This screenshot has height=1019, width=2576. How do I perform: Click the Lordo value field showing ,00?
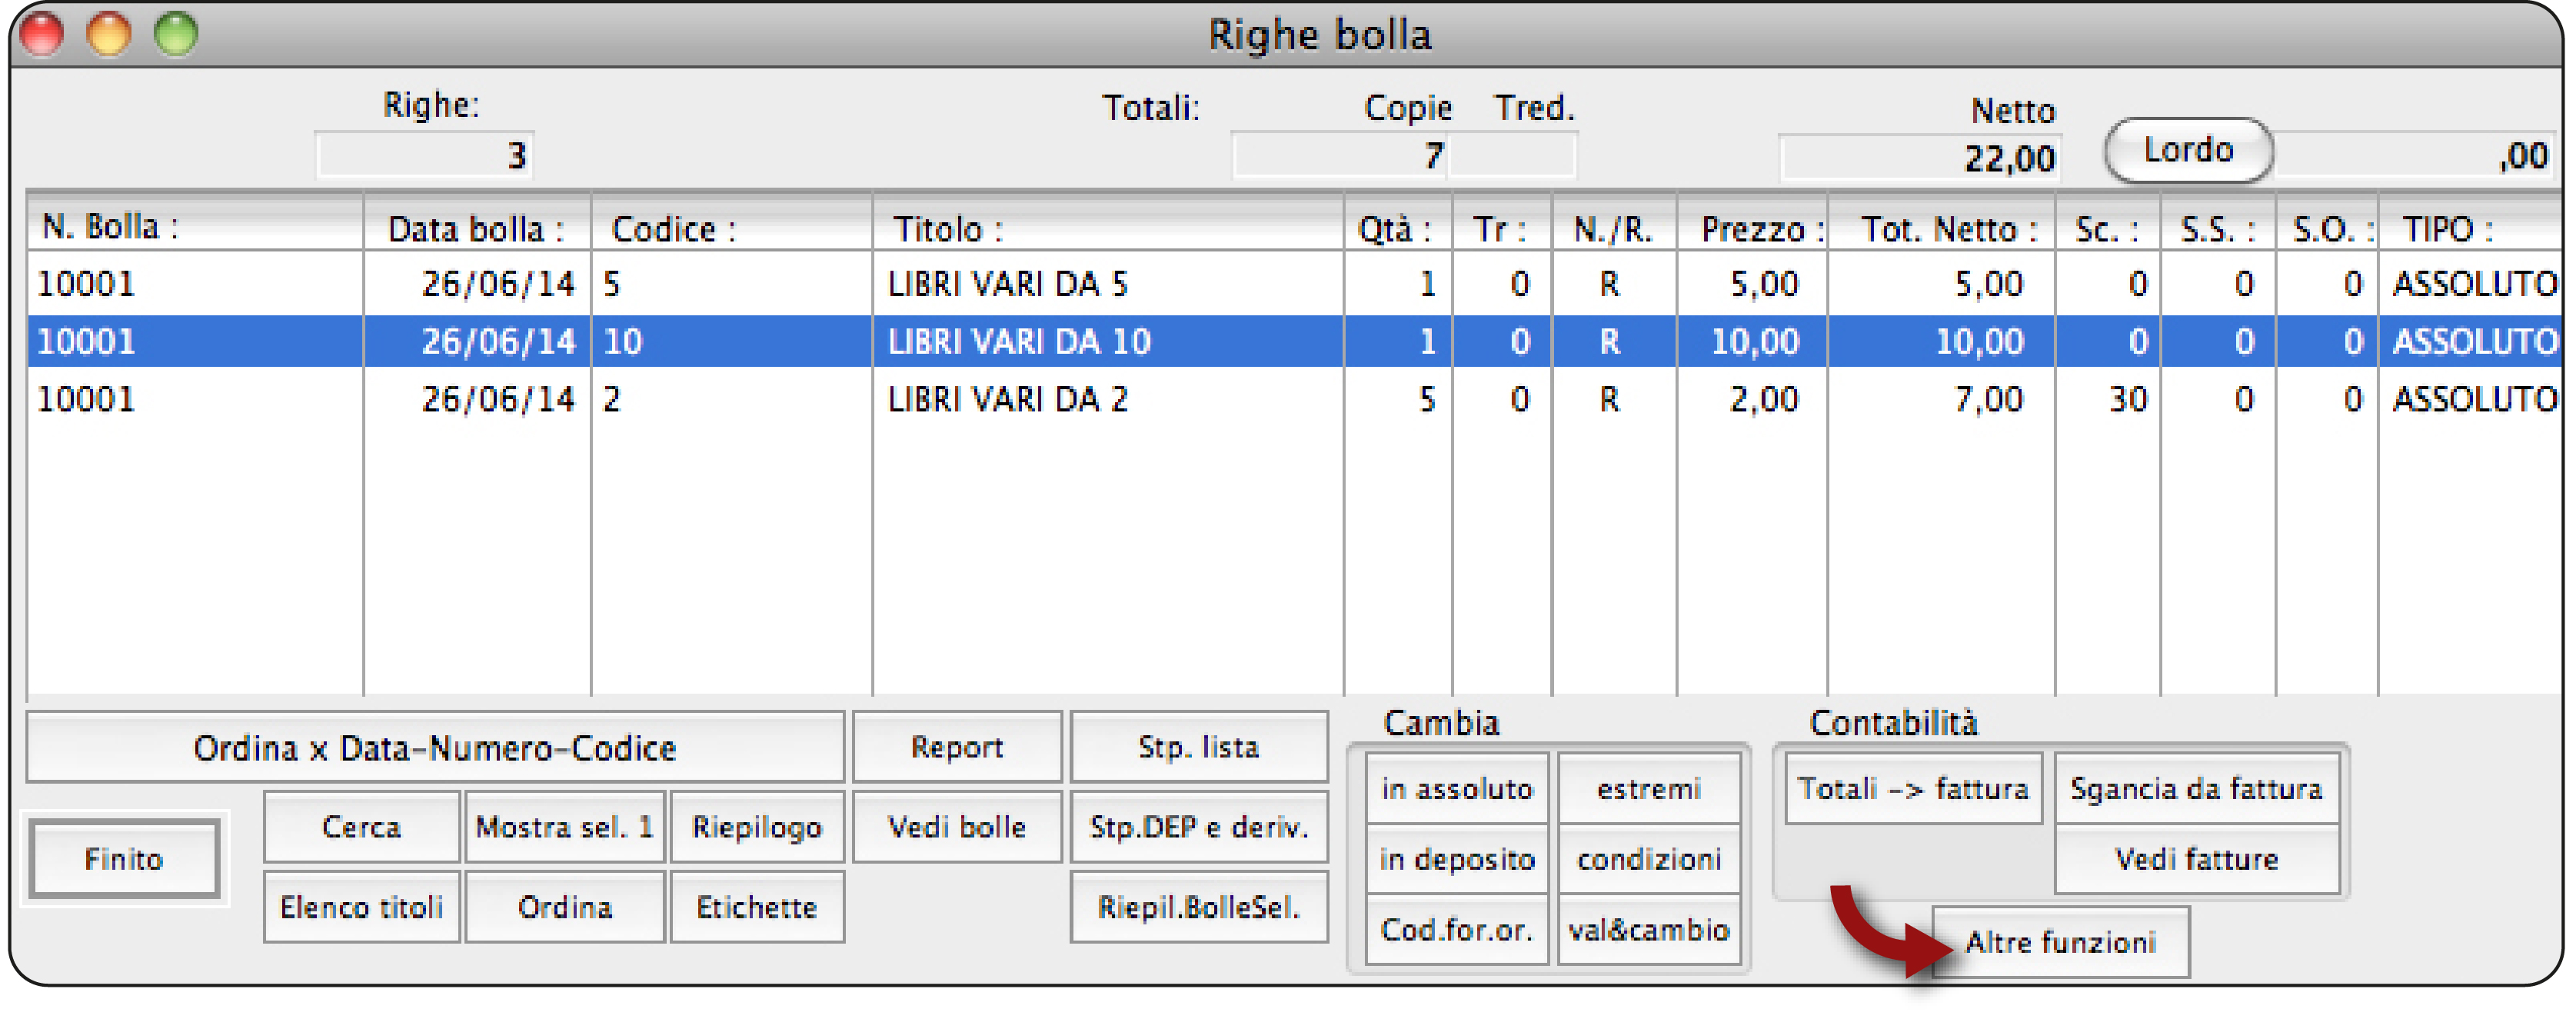(x=2414, y=155)
